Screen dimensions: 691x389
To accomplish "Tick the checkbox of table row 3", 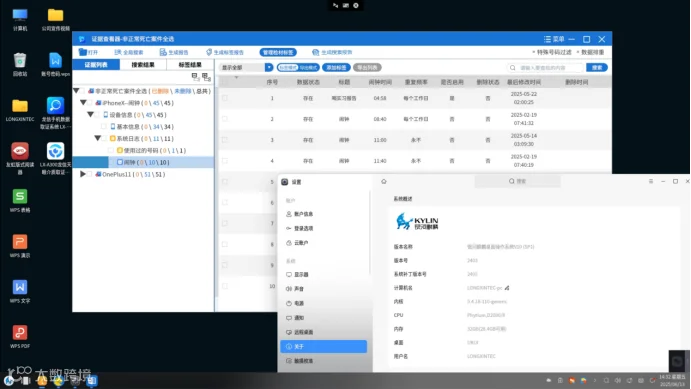I will coord(225,140).
